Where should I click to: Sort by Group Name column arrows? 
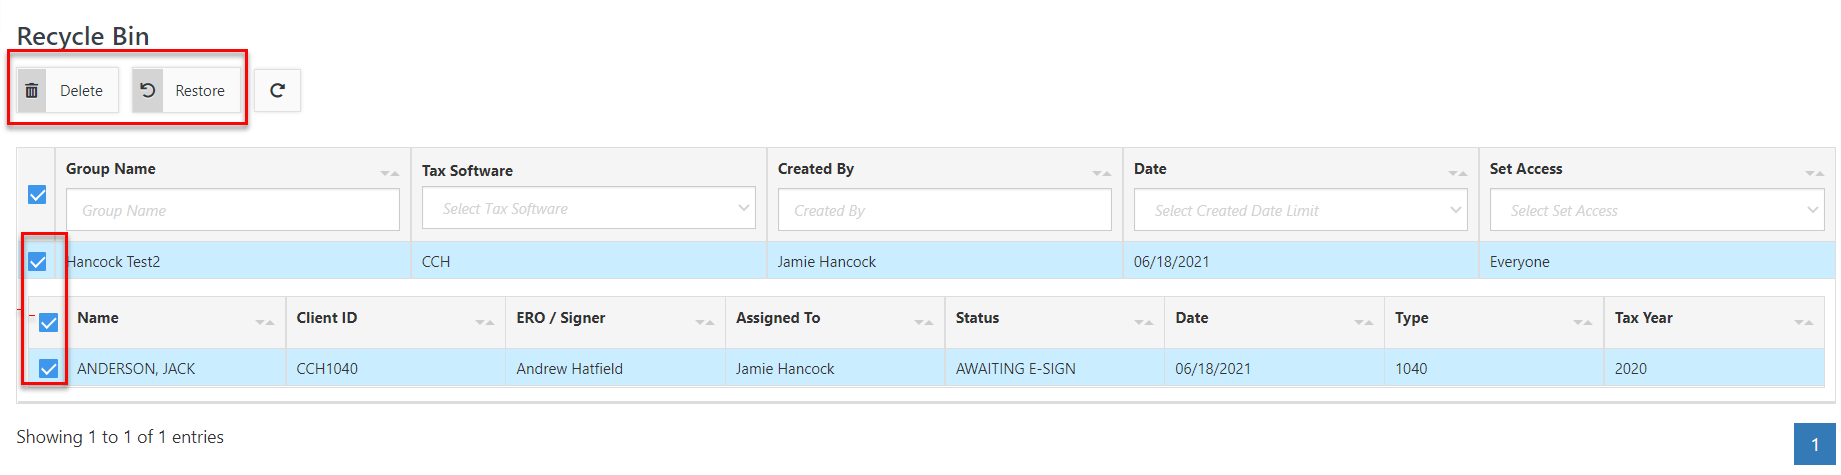(390, 173)
